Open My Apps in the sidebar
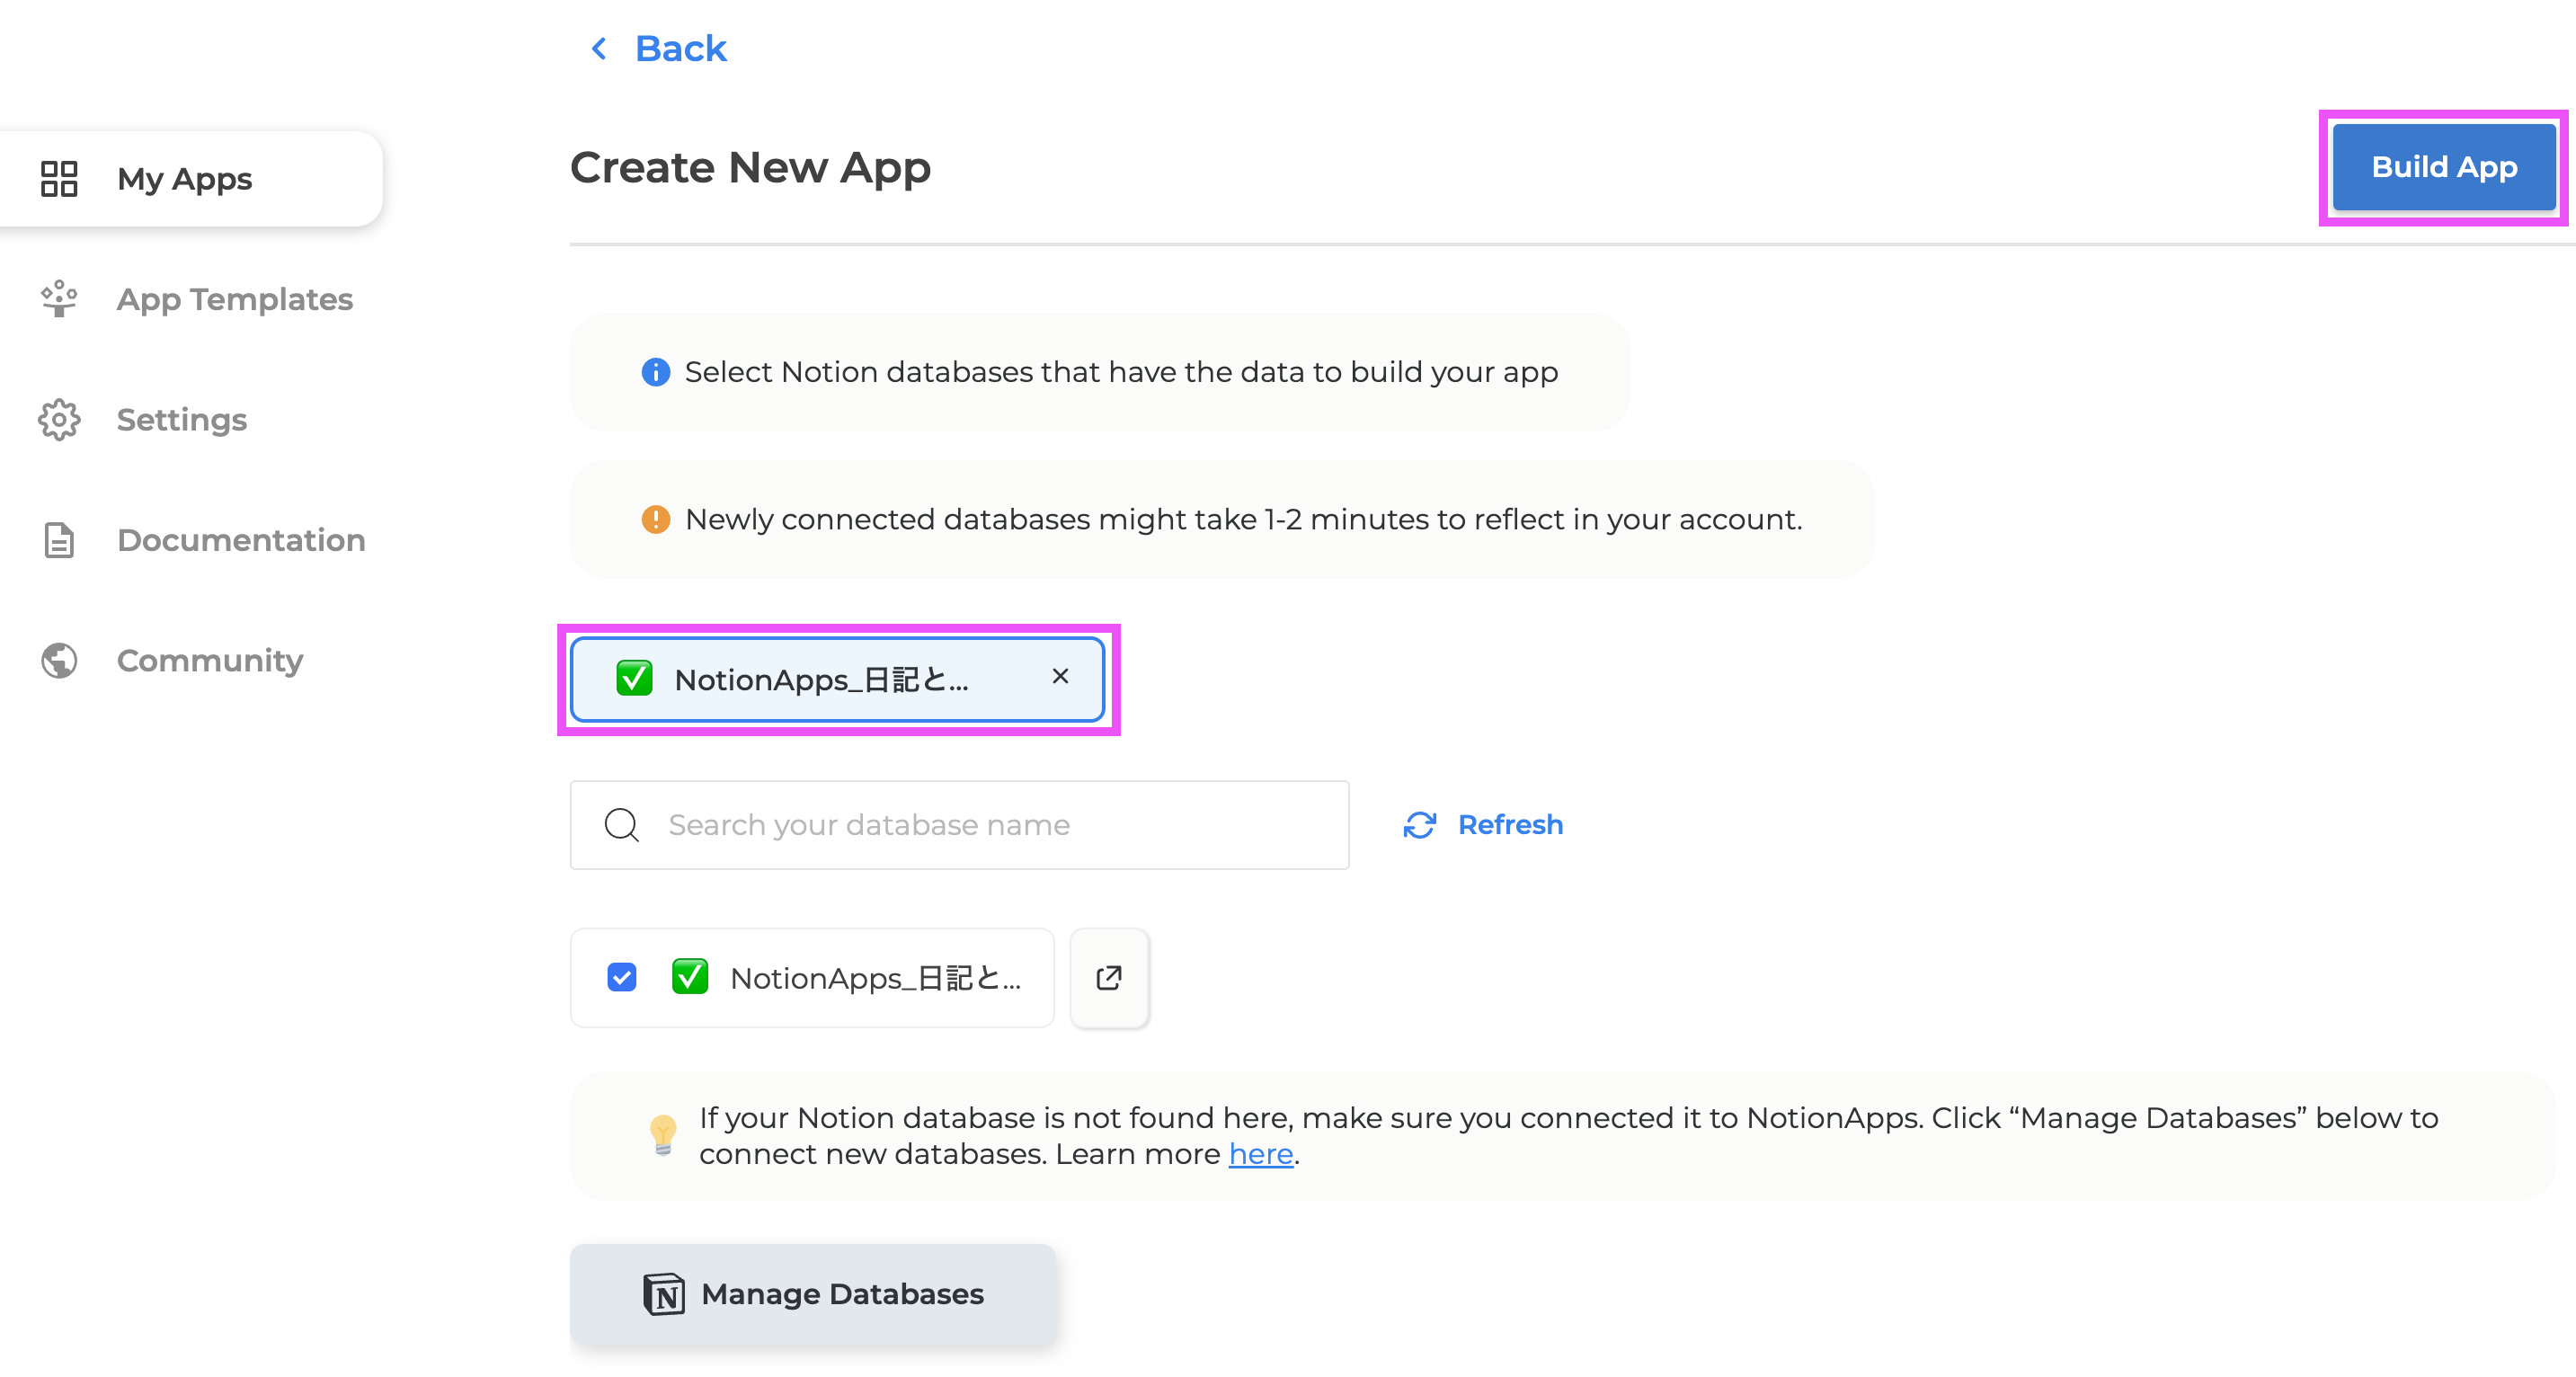Screen dimensions: 2576x1377 (x=190, y=179)
